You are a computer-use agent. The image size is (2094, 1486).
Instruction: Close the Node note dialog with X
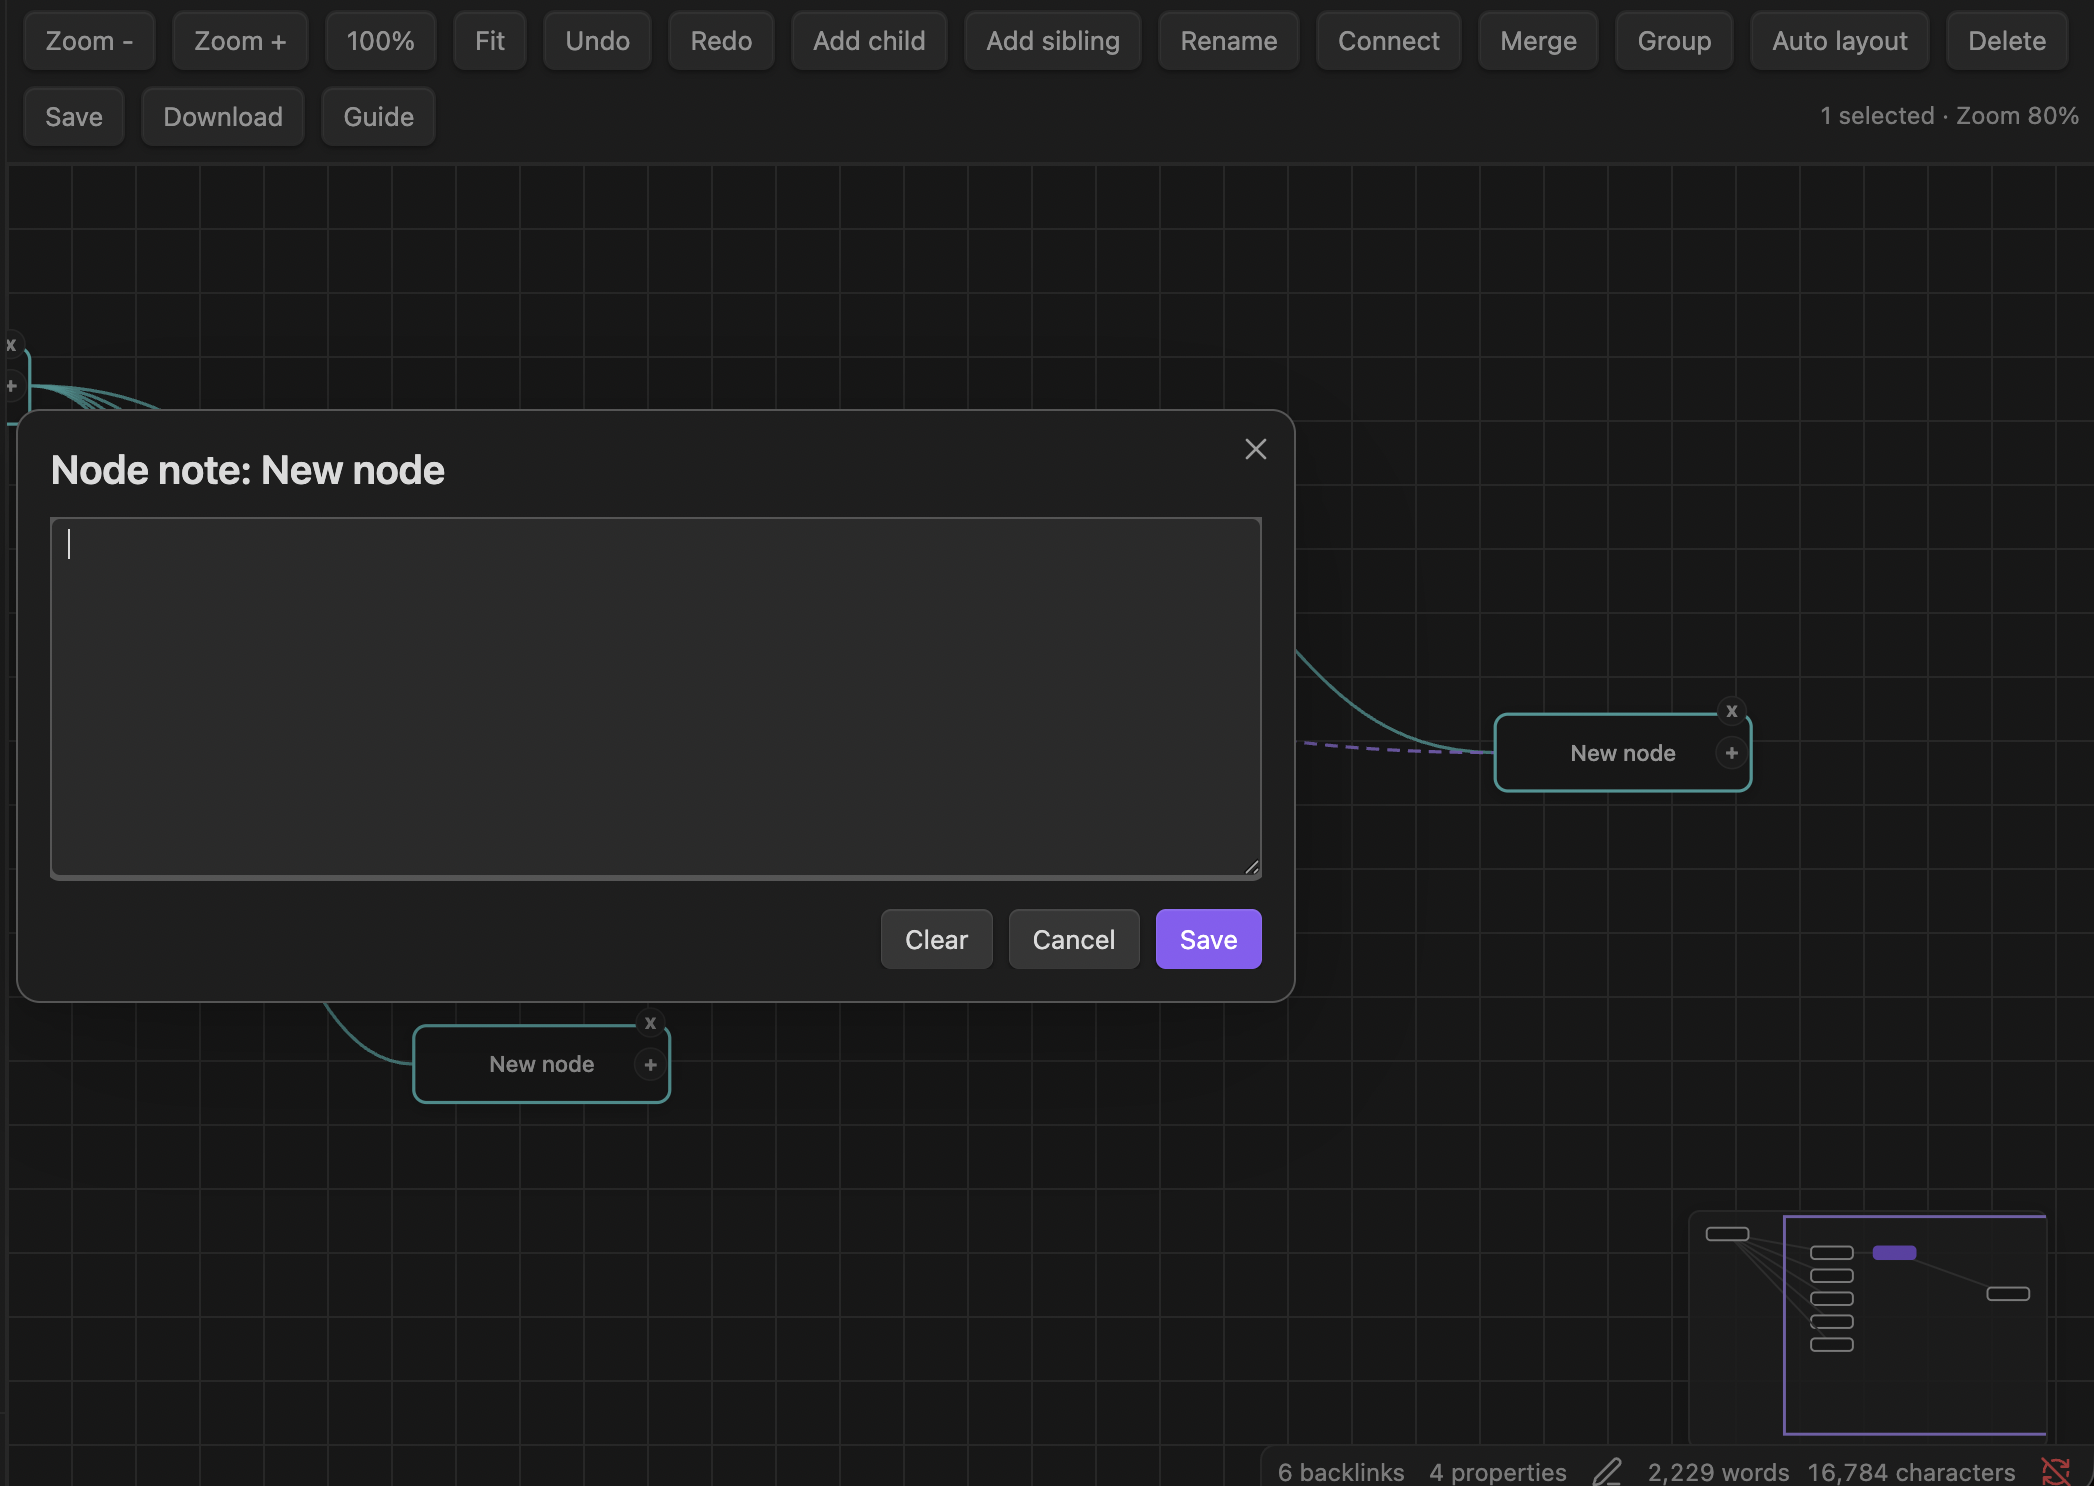click(x=1255, y=449)
